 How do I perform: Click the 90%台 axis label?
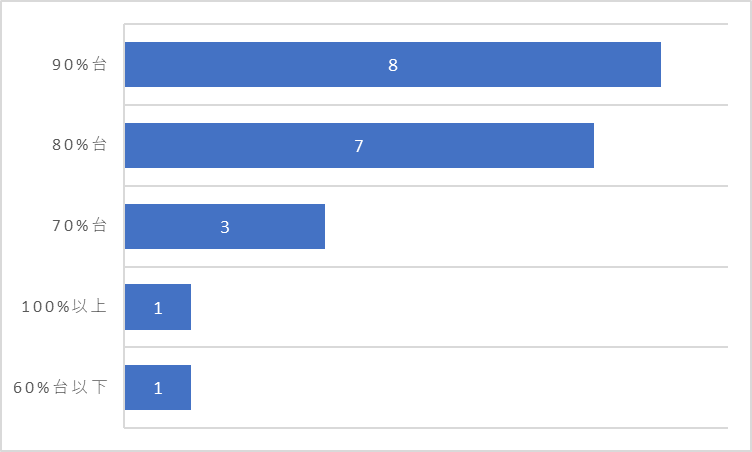tap(79, 64)
